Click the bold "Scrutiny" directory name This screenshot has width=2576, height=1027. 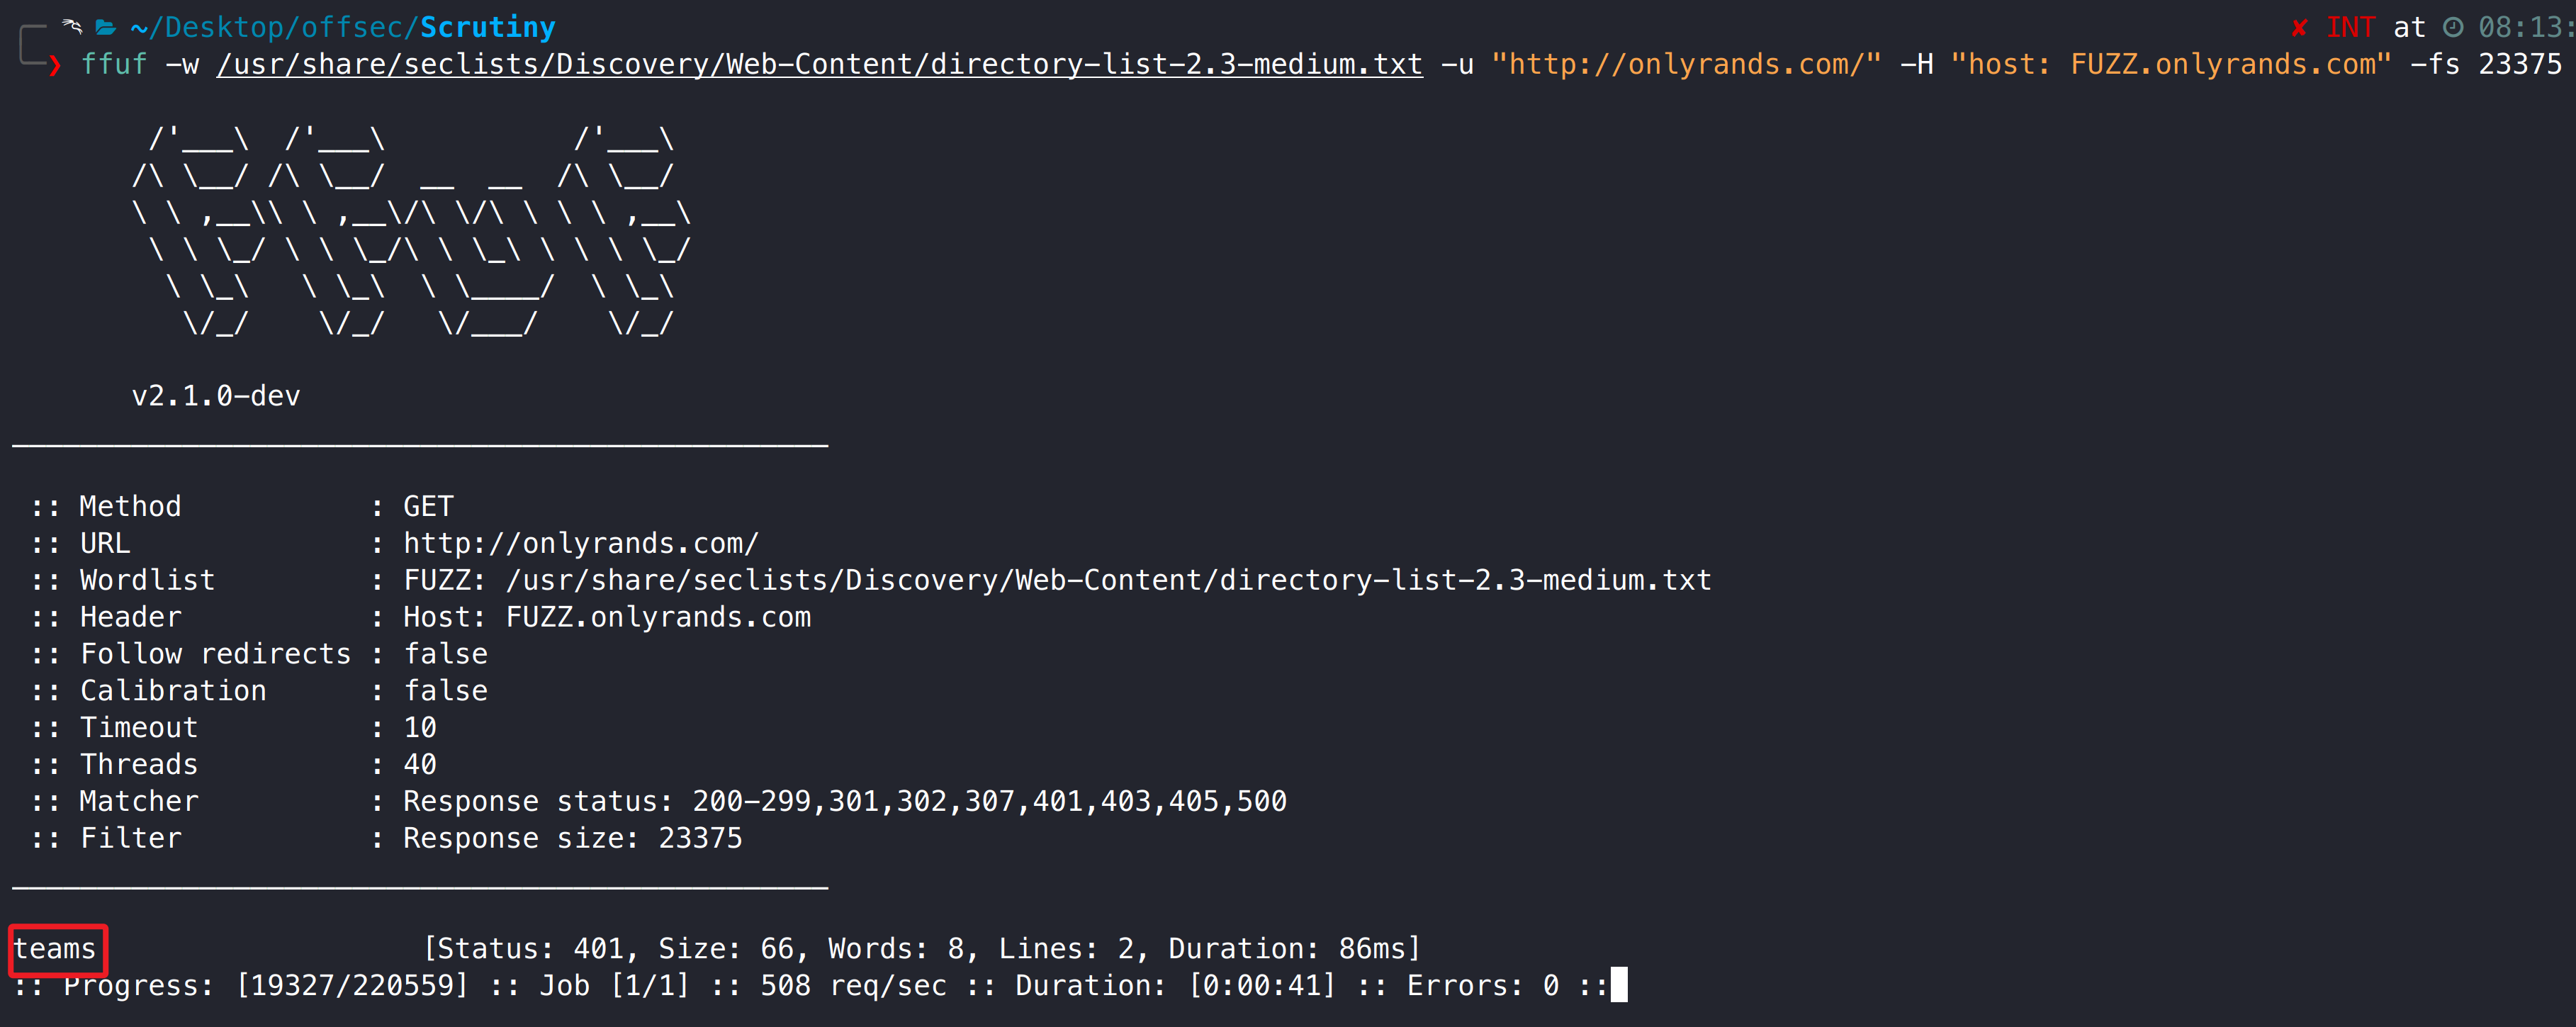[x=487, y=27]
